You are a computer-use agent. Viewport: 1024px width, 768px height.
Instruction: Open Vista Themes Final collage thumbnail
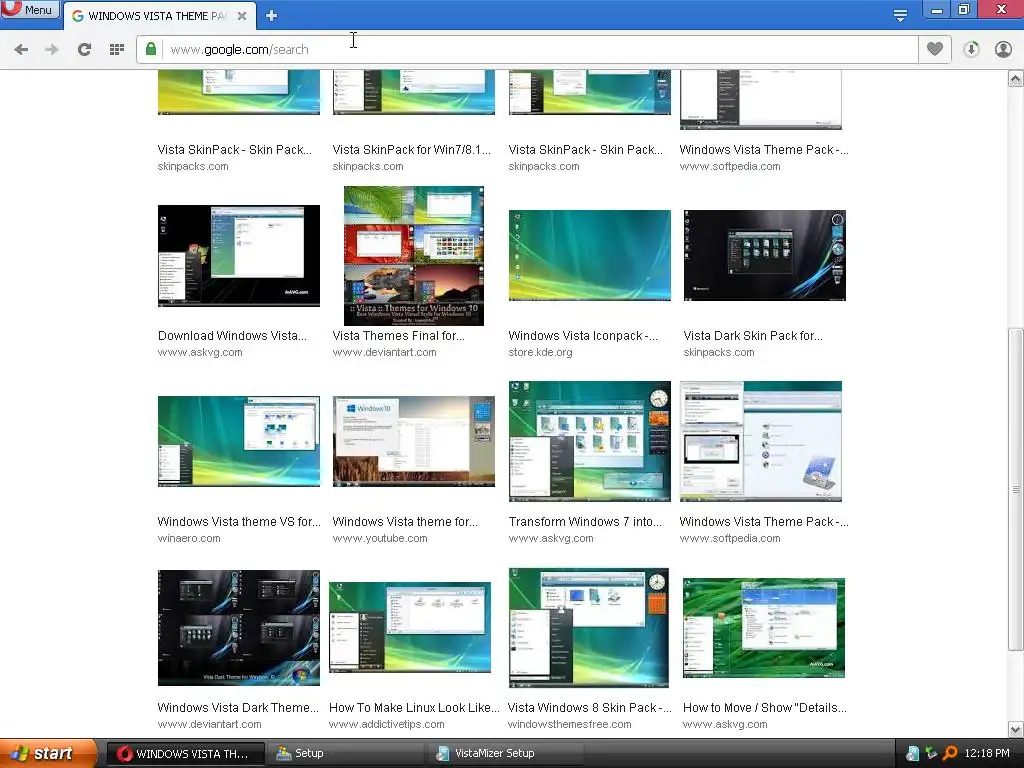coord(414,256)
